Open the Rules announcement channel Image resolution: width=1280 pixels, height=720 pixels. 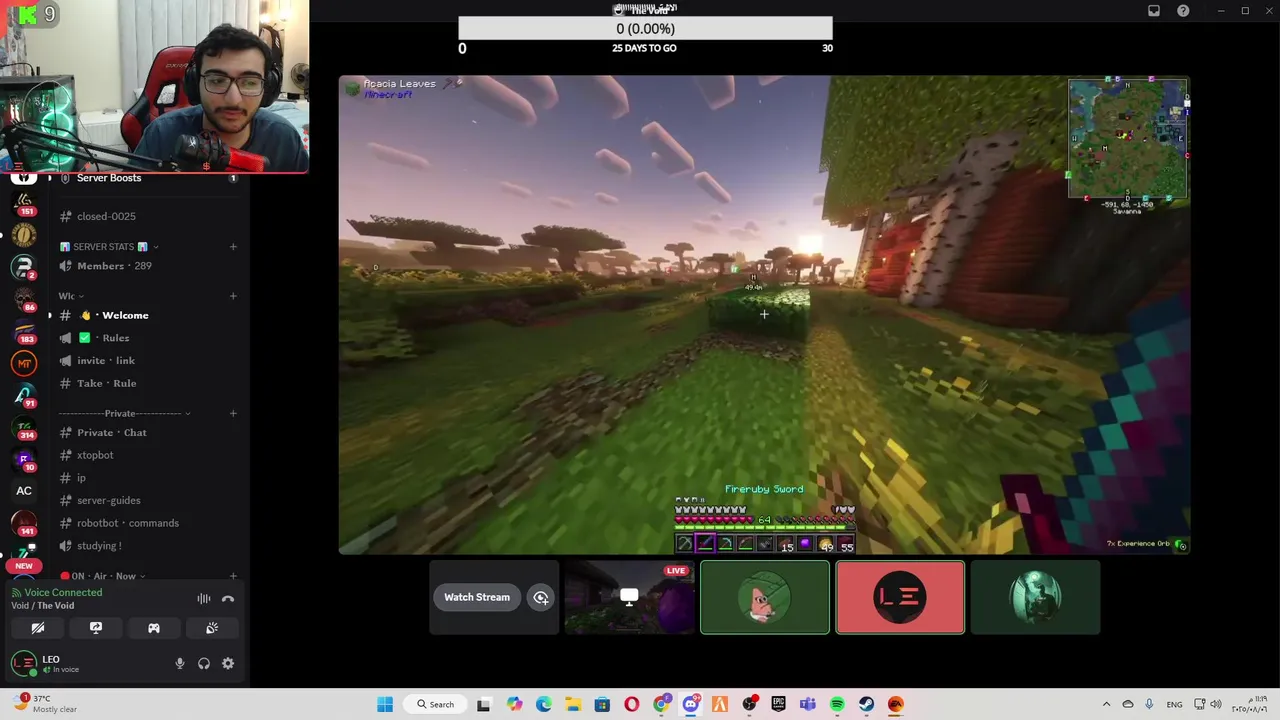pos(115,338)
